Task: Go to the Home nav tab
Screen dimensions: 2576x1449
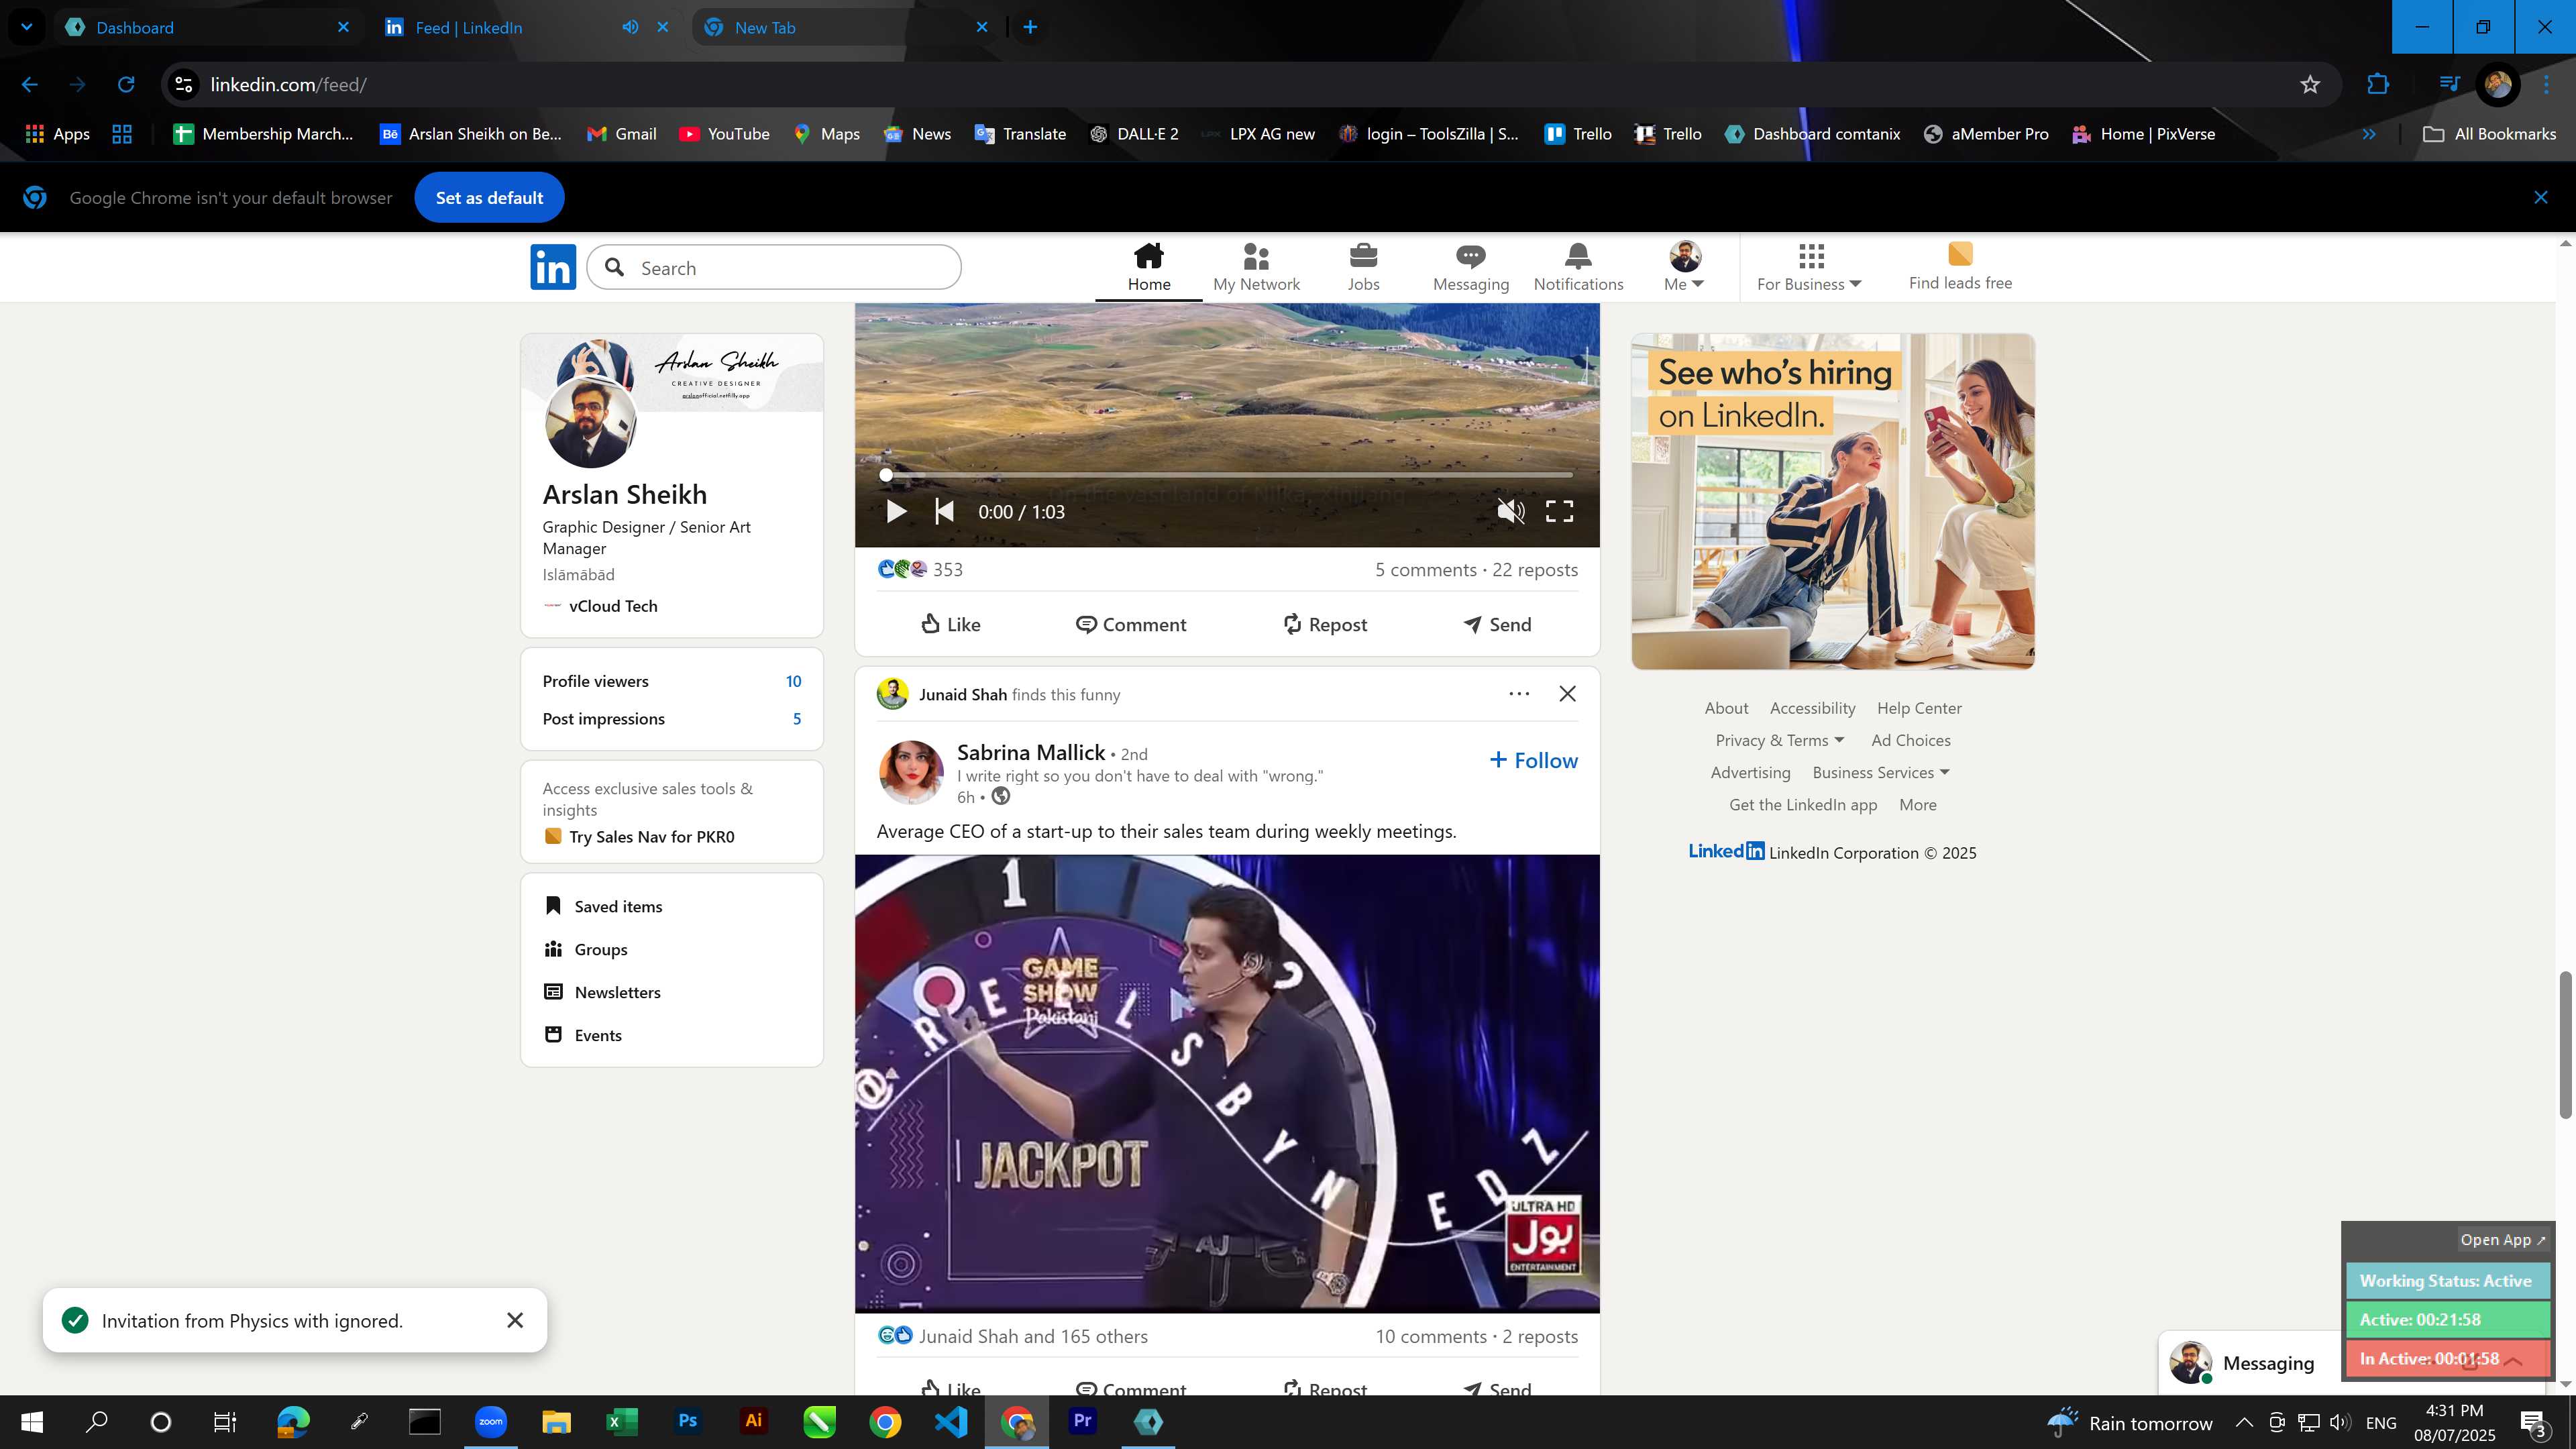Action: 1149,268
